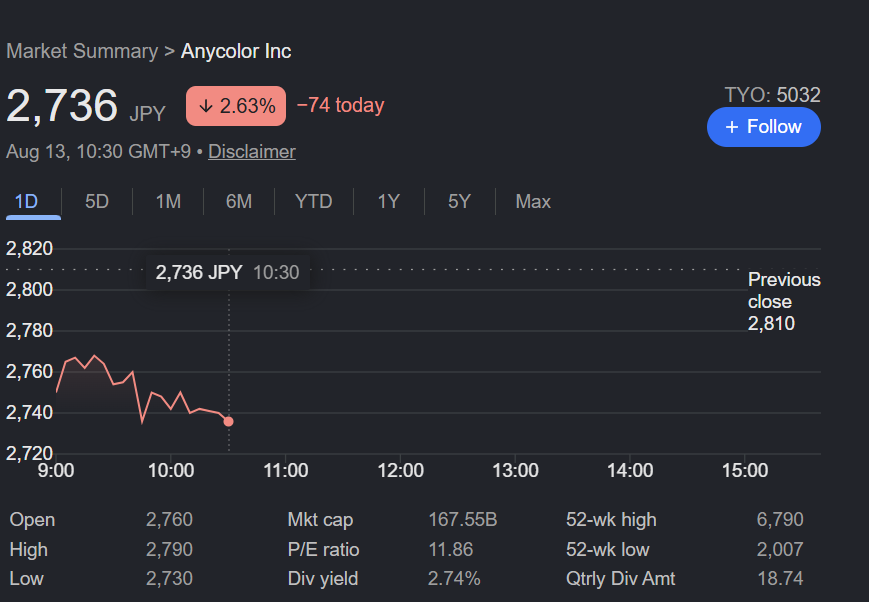Click the plus icon in Follow button
Viewport: 869px width, 602px height.
732,127
